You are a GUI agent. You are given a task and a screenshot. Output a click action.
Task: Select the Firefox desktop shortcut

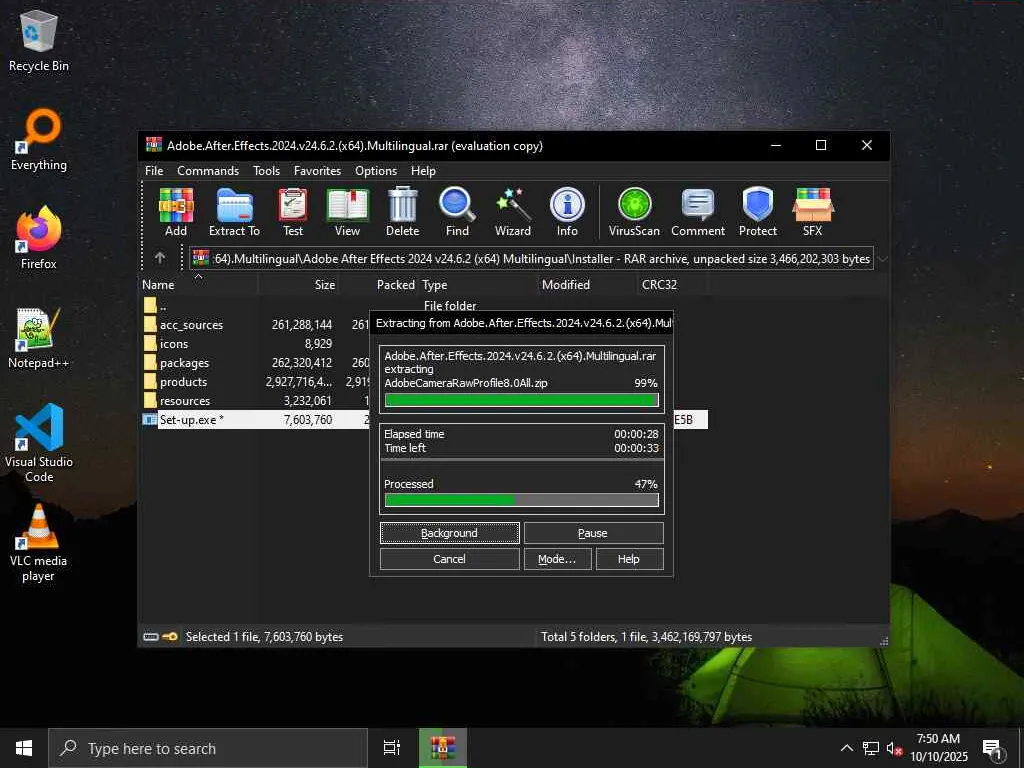pos(39,238)
